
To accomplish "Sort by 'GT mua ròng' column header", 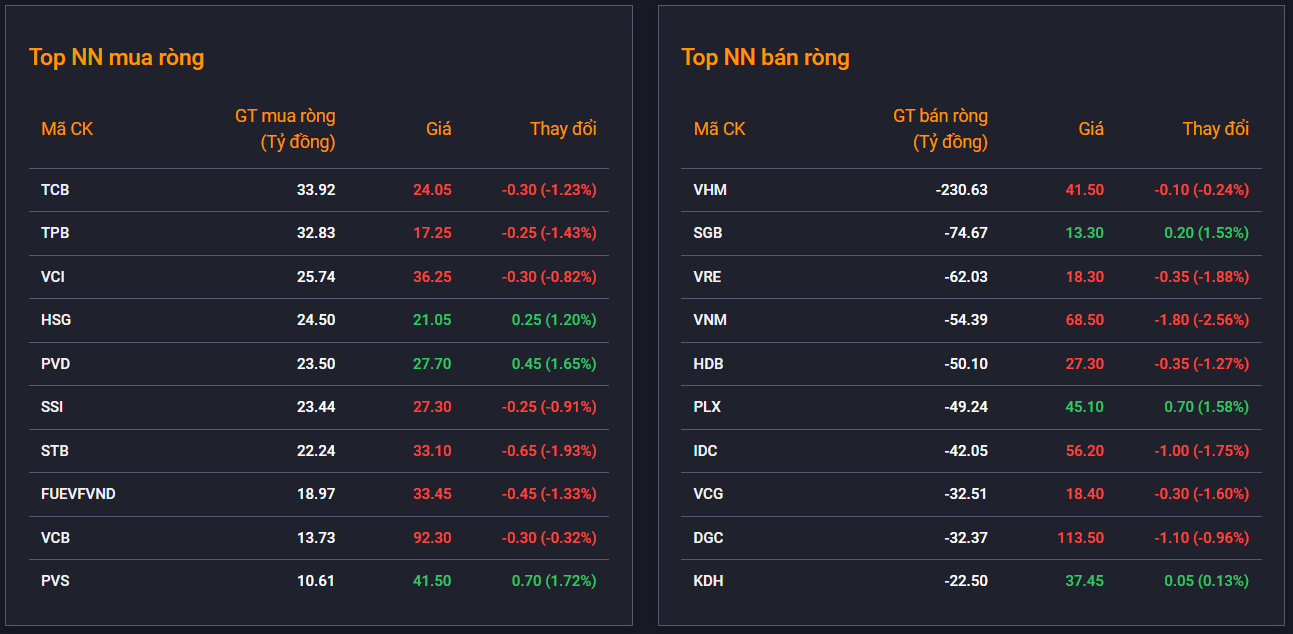I will (x=285, y=129).
